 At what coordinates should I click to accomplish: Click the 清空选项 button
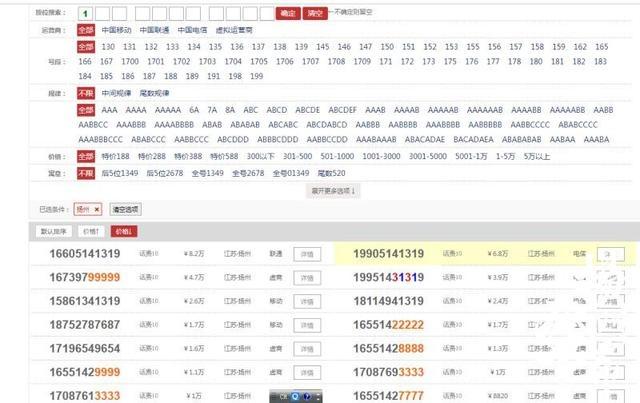pyautogui.click(x=125, y=210)
